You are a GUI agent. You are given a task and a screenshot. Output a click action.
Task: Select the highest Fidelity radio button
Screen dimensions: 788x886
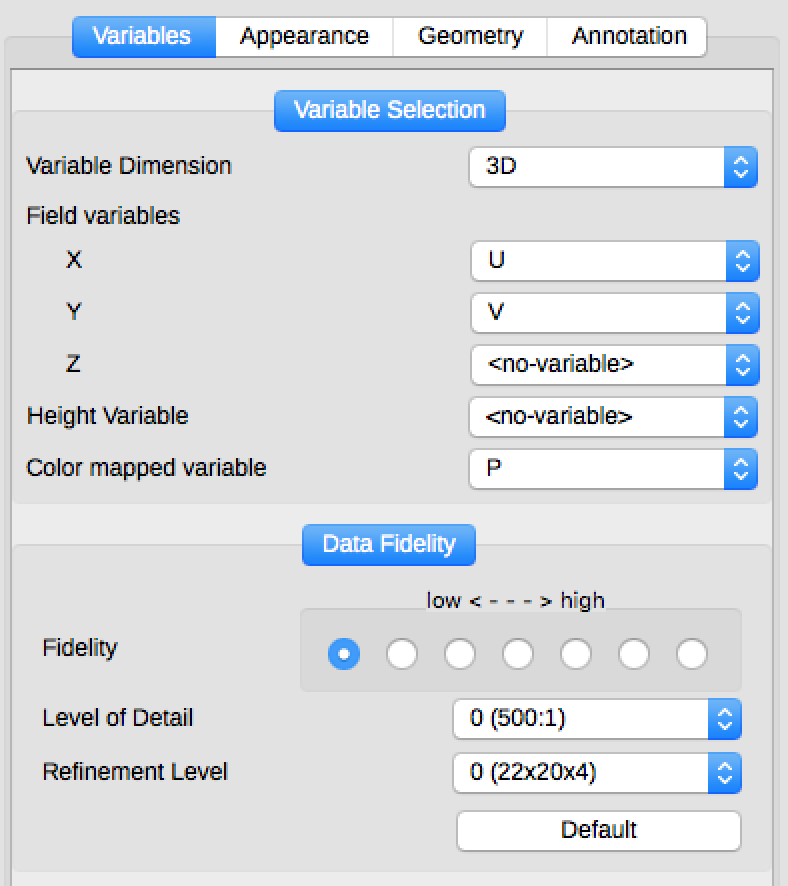(x=692, y=655)
